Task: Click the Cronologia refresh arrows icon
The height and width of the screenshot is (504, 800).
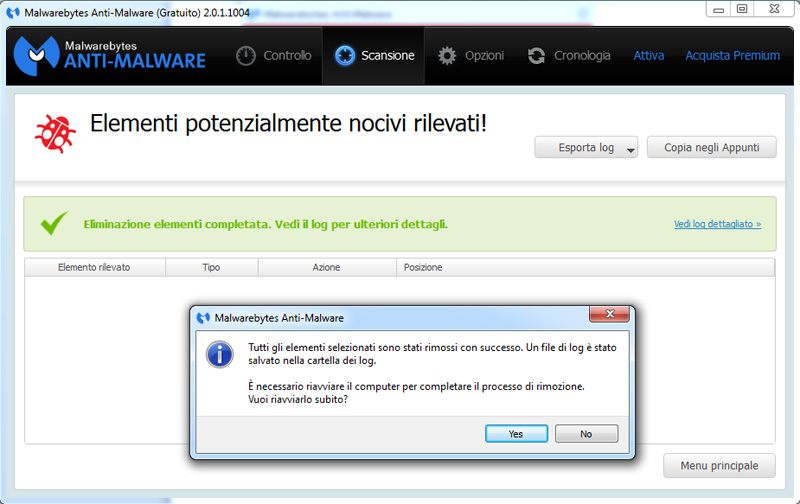Action: pos(536,56)
